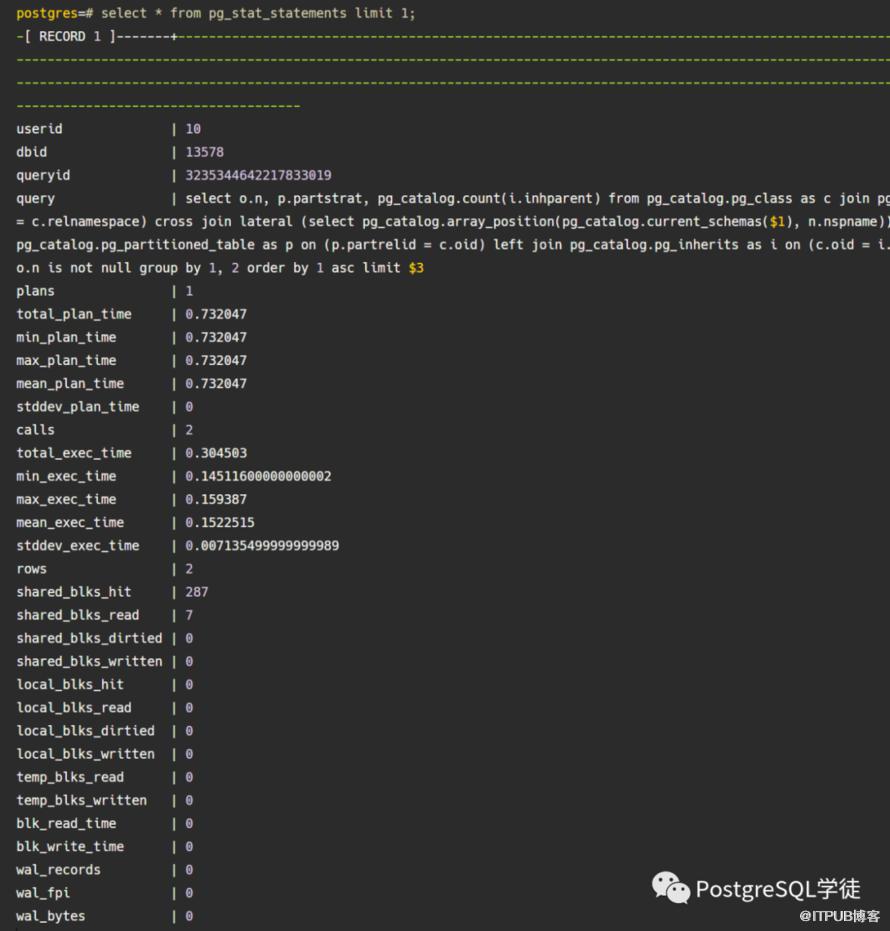Image resolution: width=890 pixels, height=931 pixels.
Task: Select the queryid value 3235344642217833019
Action: (x=258, y=175)
